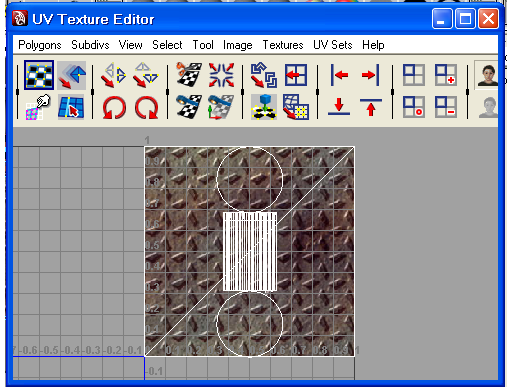Screen dimensions: 512x387
Task: Open the Subdivs menu
Action: click(x=90, y=45)
